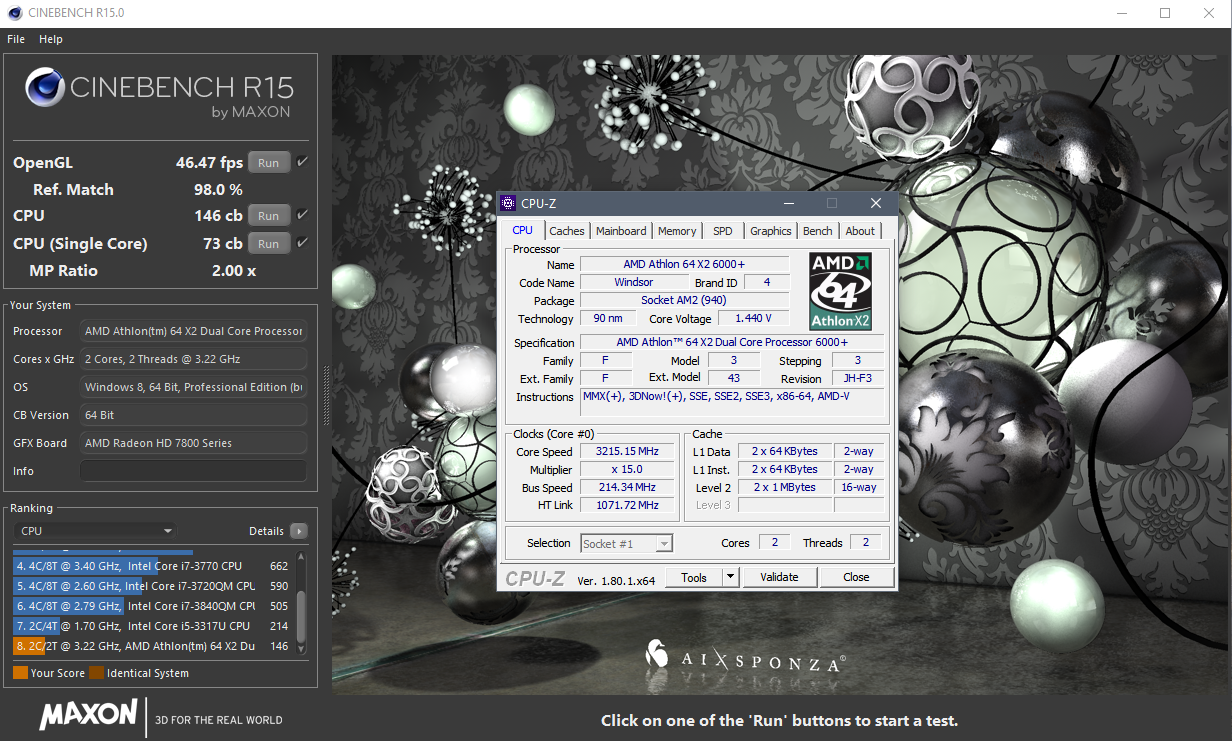Image resolution: width=1232 pixels, height=741 pixels.
Task: Open the Socket #1 selection dropdown
Action: [x=627, y=544]
